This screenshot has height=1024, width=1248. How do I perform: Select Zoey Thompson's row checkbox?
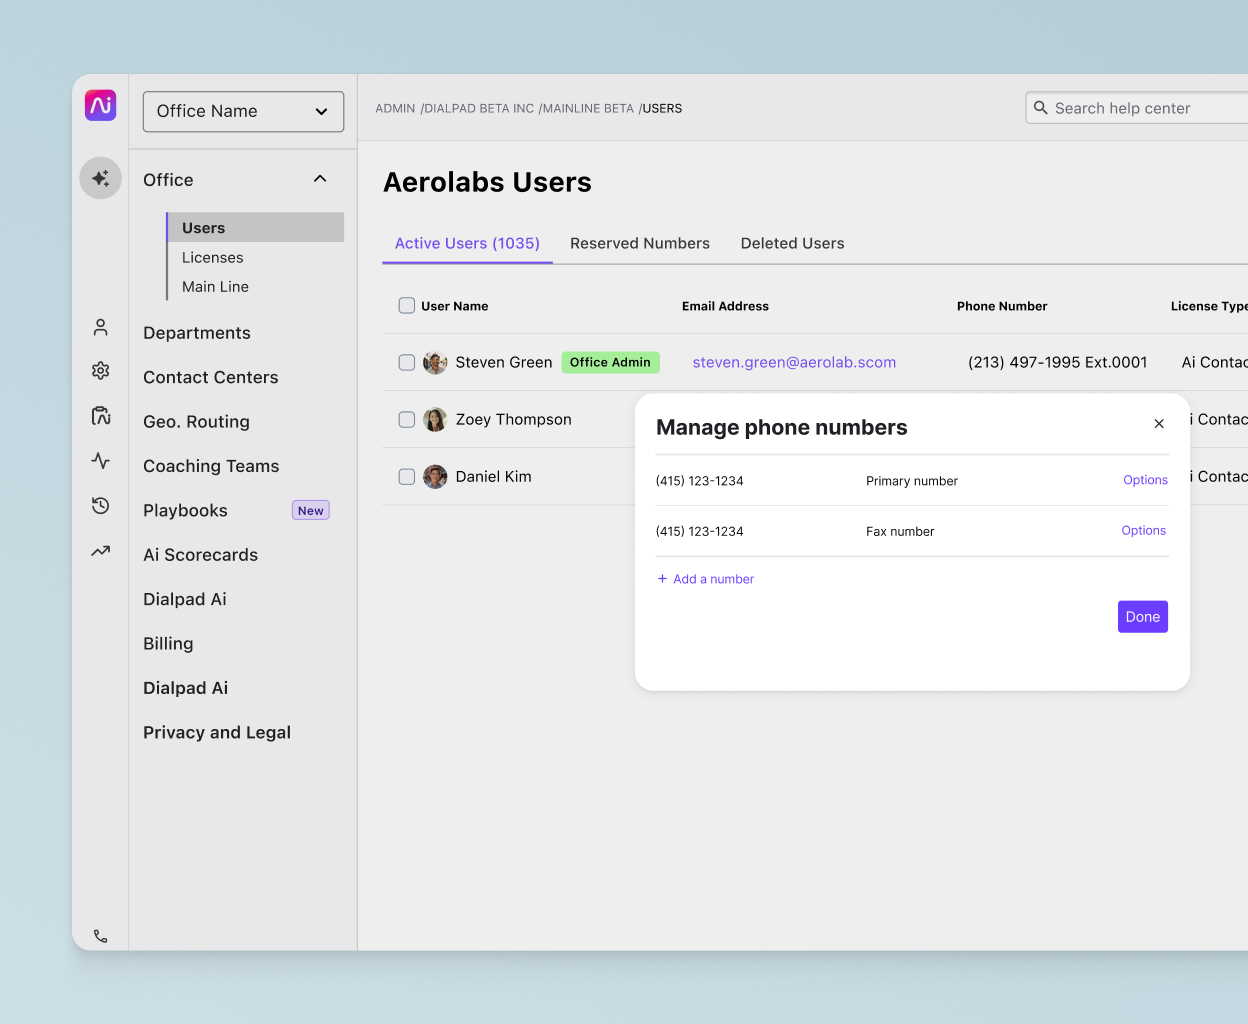(406, 419)
